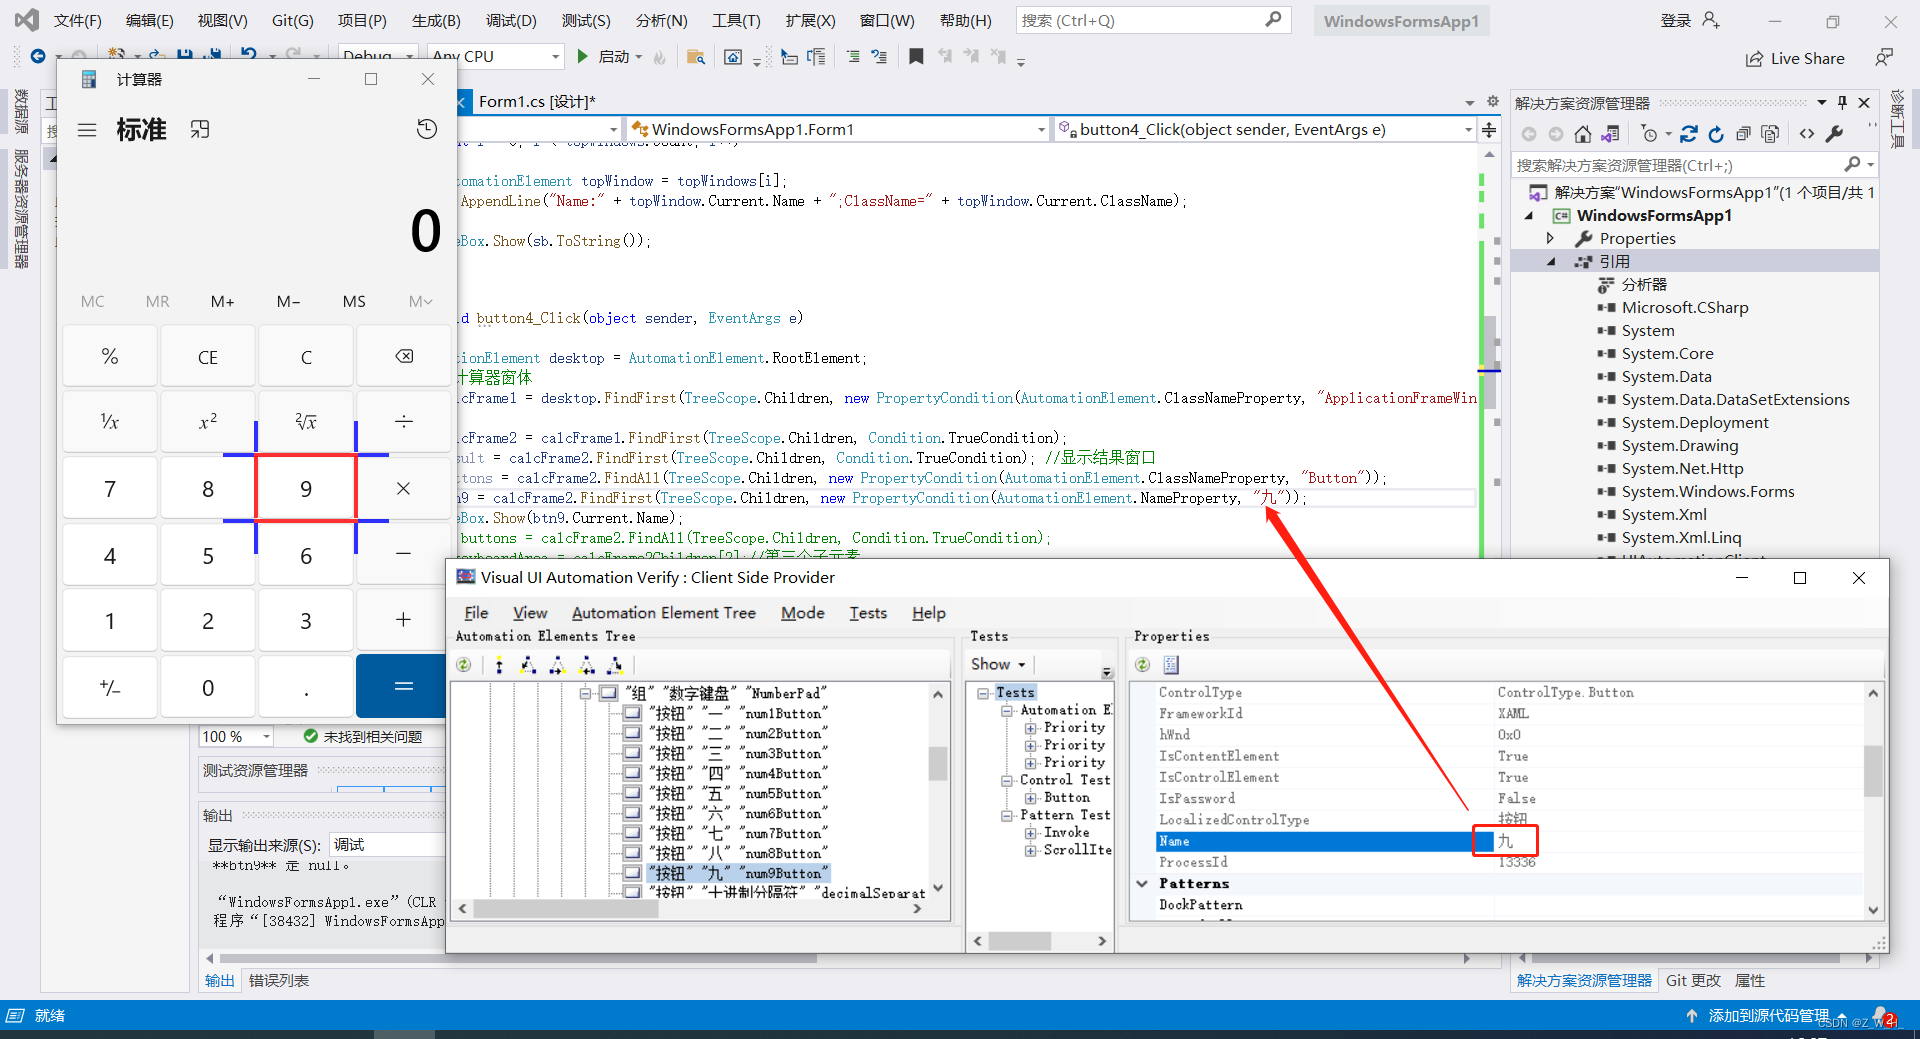The height and width of the screenshot is (1039, 1920).
Task: Toggle Calculator keep-on-top mode icon
Action: pos(200,130)
